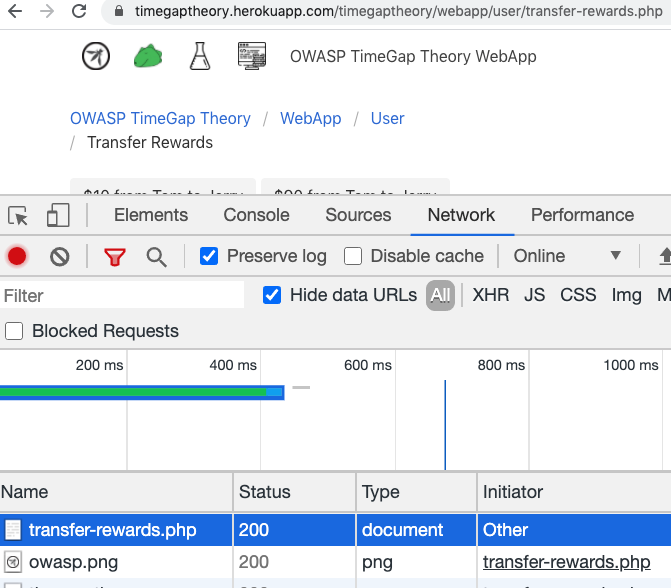Open the Online throttling dropdown
This screenshot has width=671, height=588.
567,256
